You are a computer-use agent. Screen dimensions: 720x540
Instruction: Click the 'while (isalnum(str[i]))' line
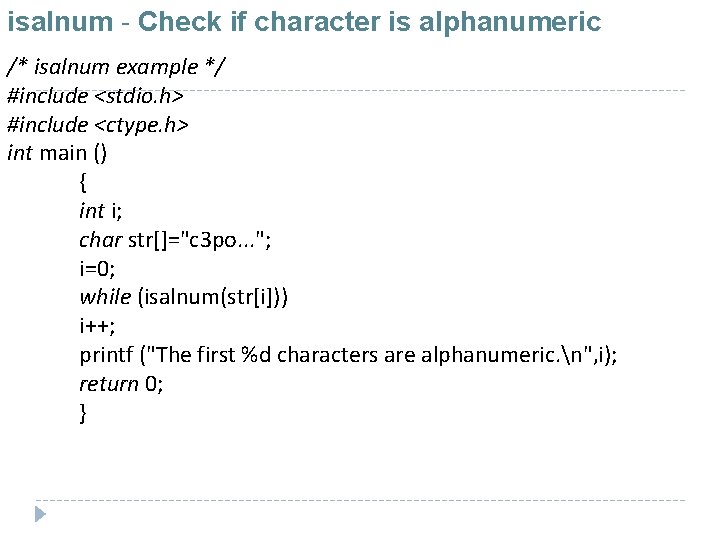click(186, 297)
